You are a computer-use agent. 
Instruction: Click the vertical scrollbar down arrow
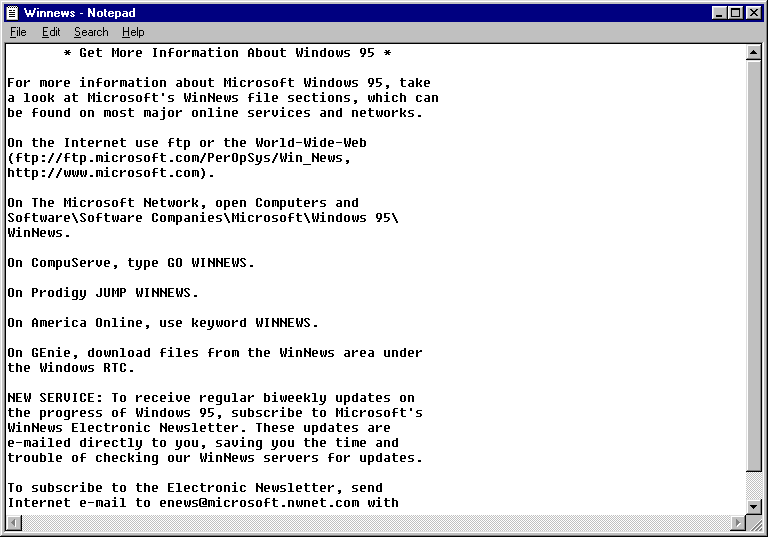pos(753,507)
